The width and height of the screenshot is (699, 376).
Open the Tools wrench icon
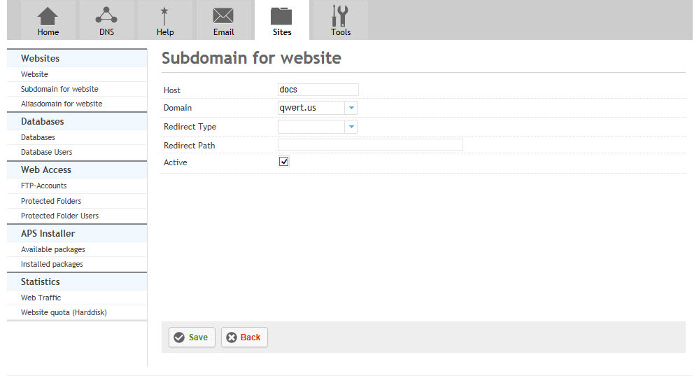tap(340, 16)
